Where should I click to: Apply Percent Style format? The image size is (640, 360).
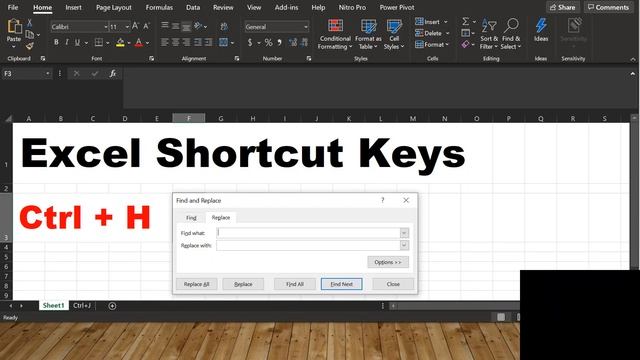(268, 42)
